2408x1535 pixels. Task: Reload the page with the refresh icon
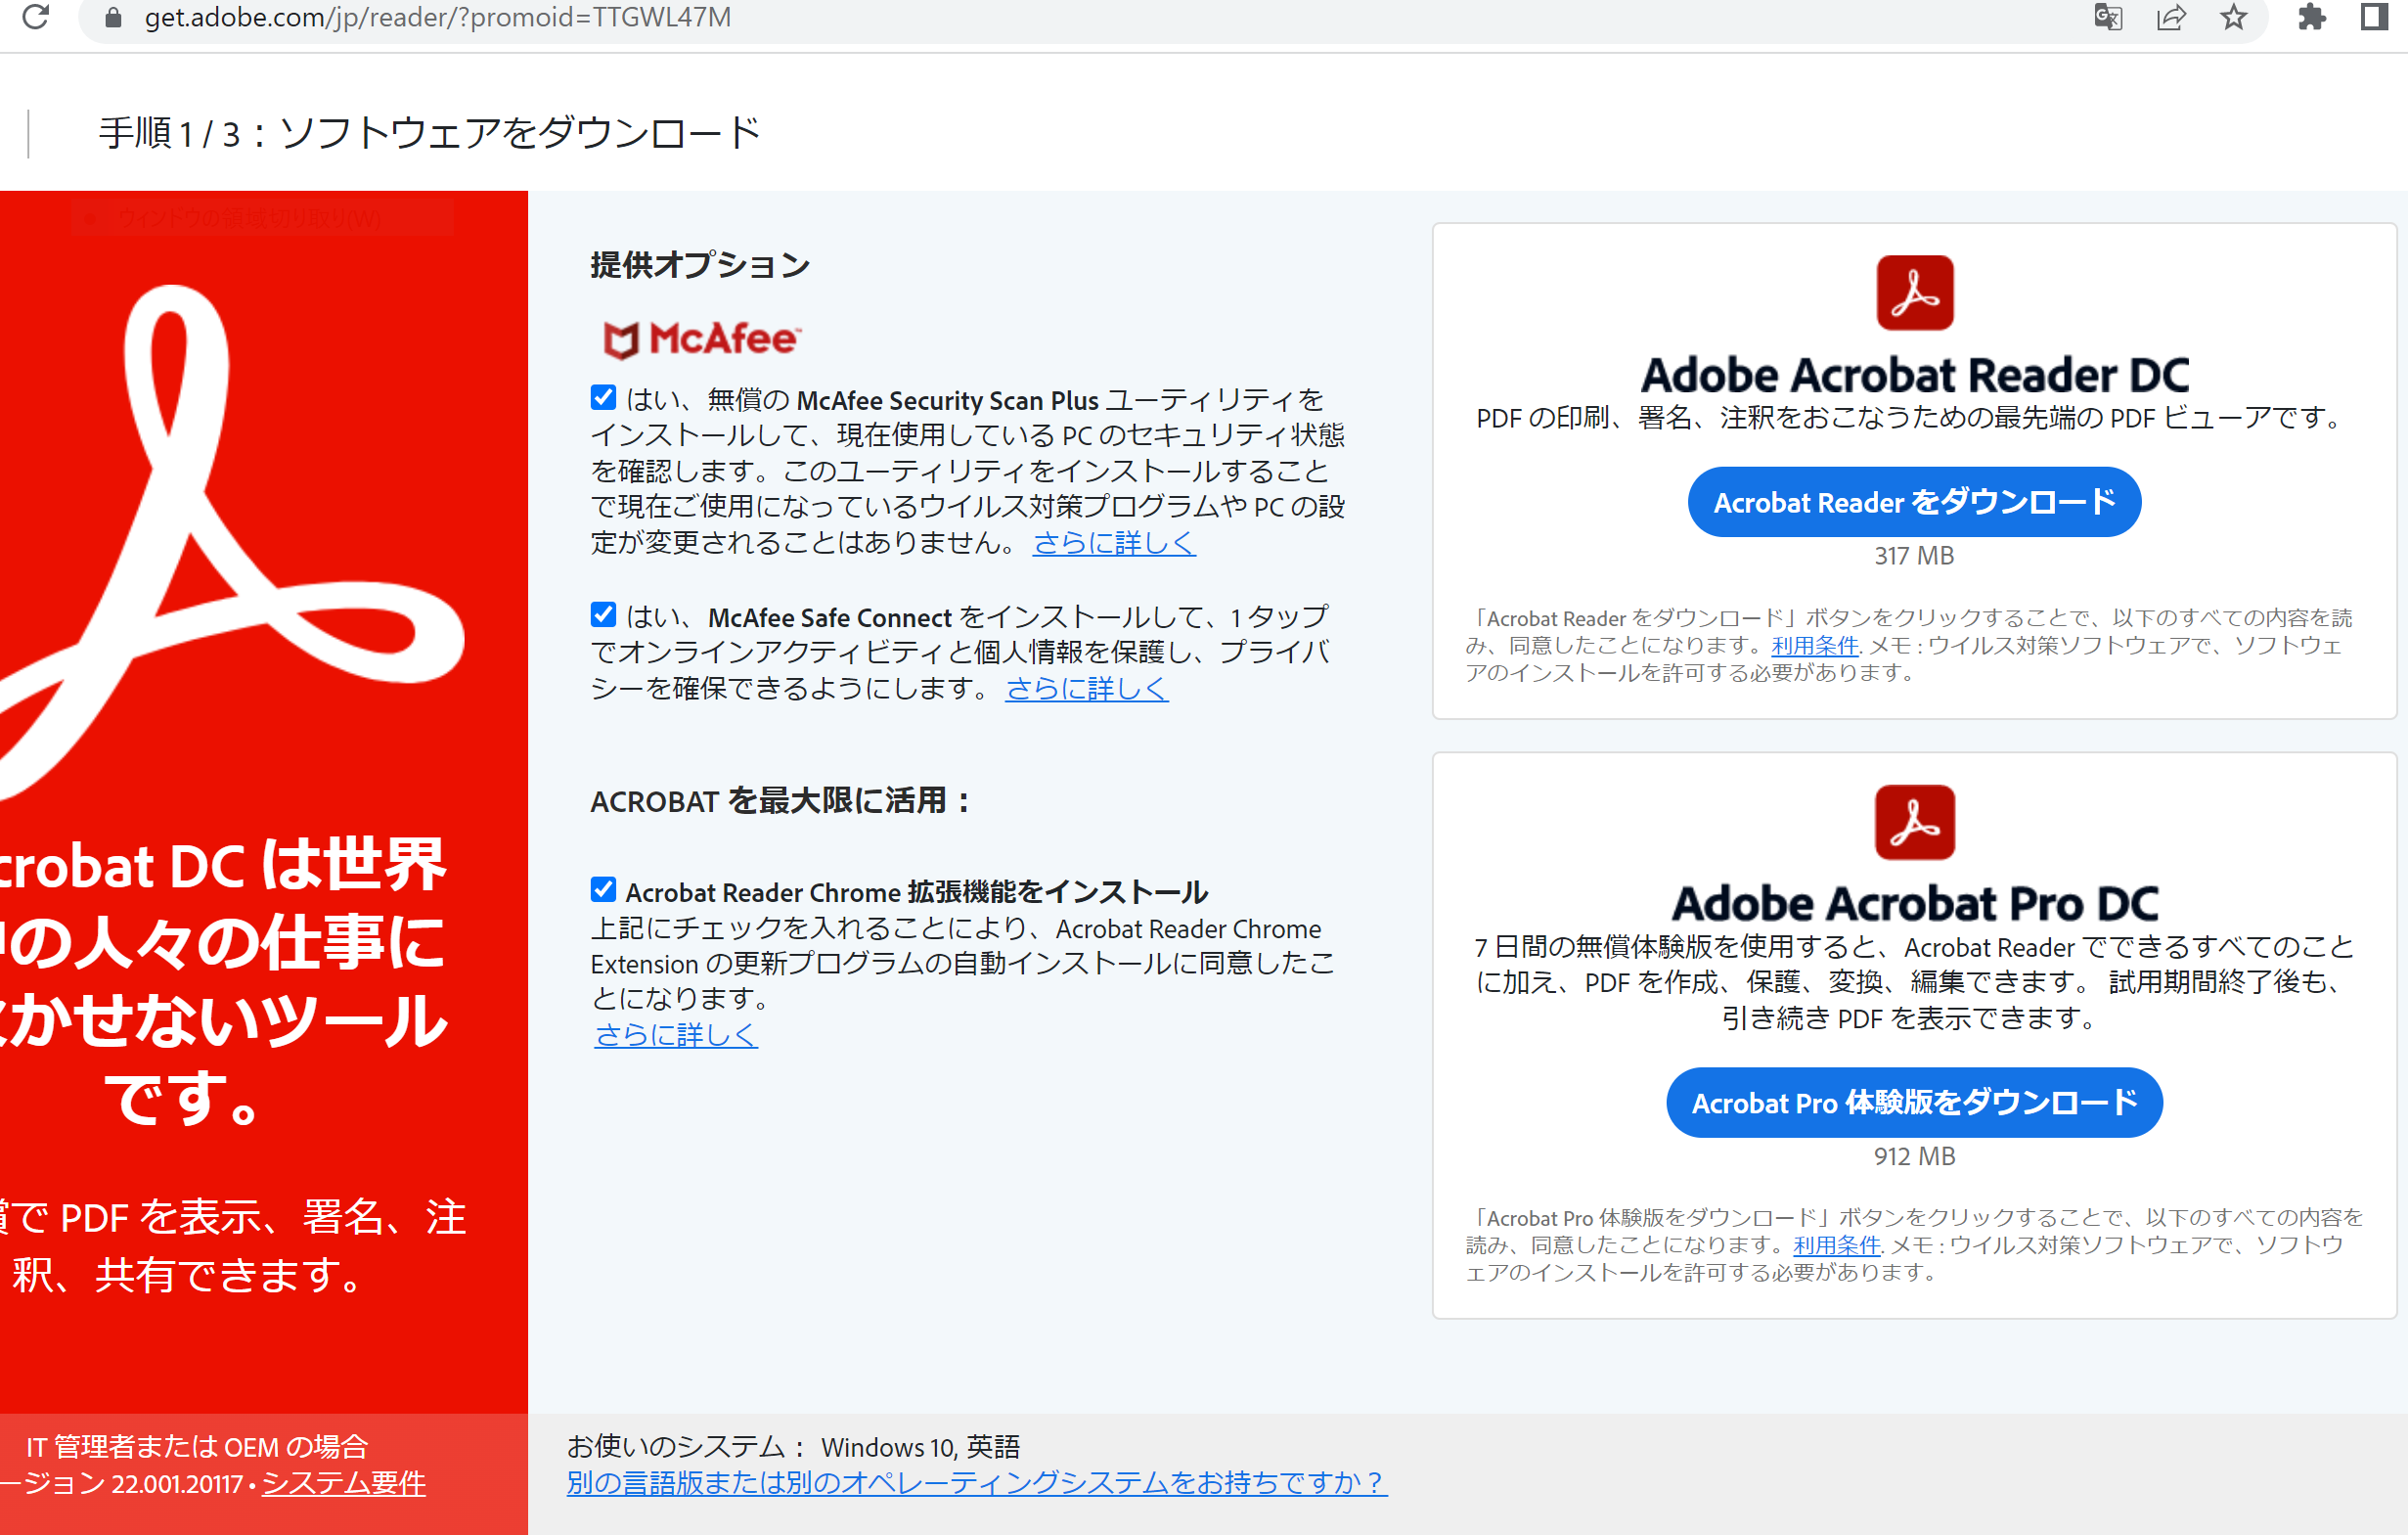tap(36, 17)
